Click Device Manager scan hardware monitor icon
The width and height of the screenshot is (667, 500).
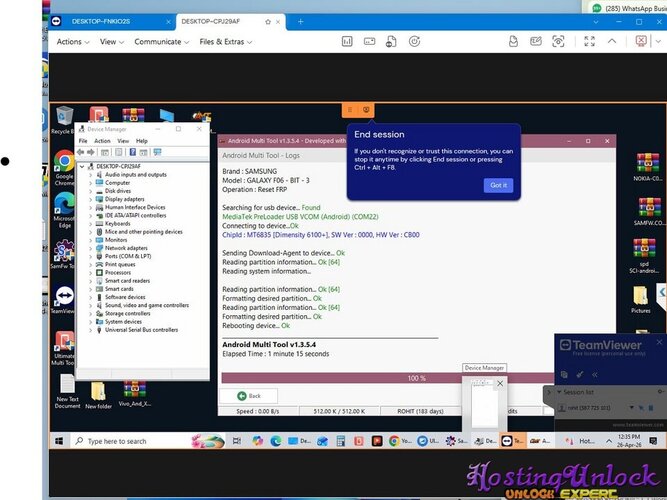(157, 152)
